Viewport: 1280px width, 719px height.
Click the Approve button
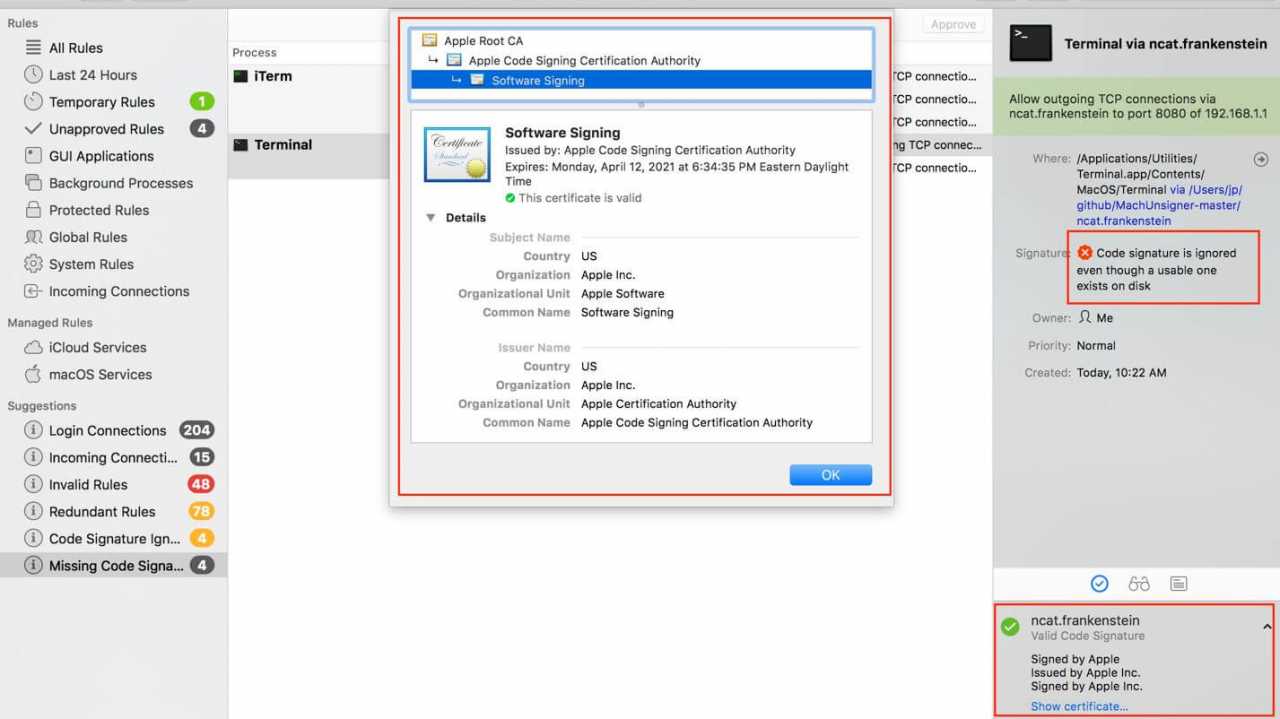click(x=953, y=24)
